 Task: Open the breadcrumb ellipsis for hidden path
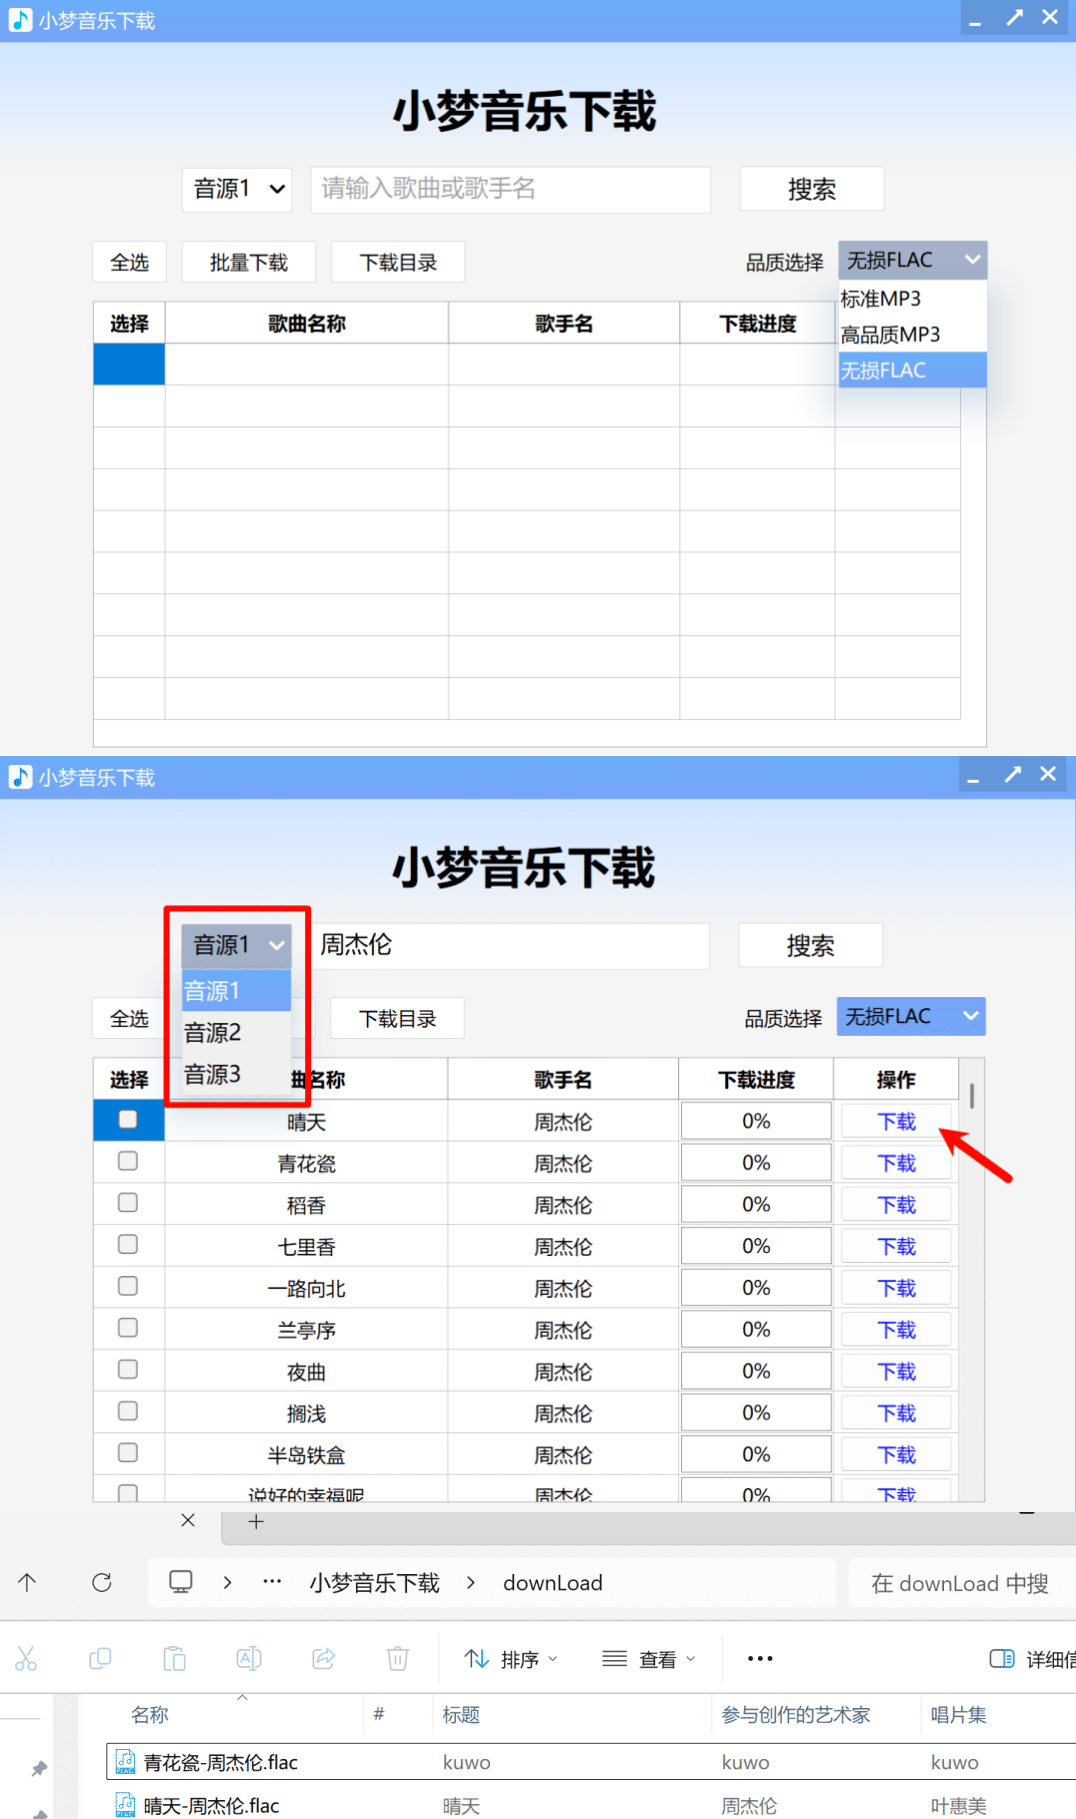click(x=272, y=1582)
